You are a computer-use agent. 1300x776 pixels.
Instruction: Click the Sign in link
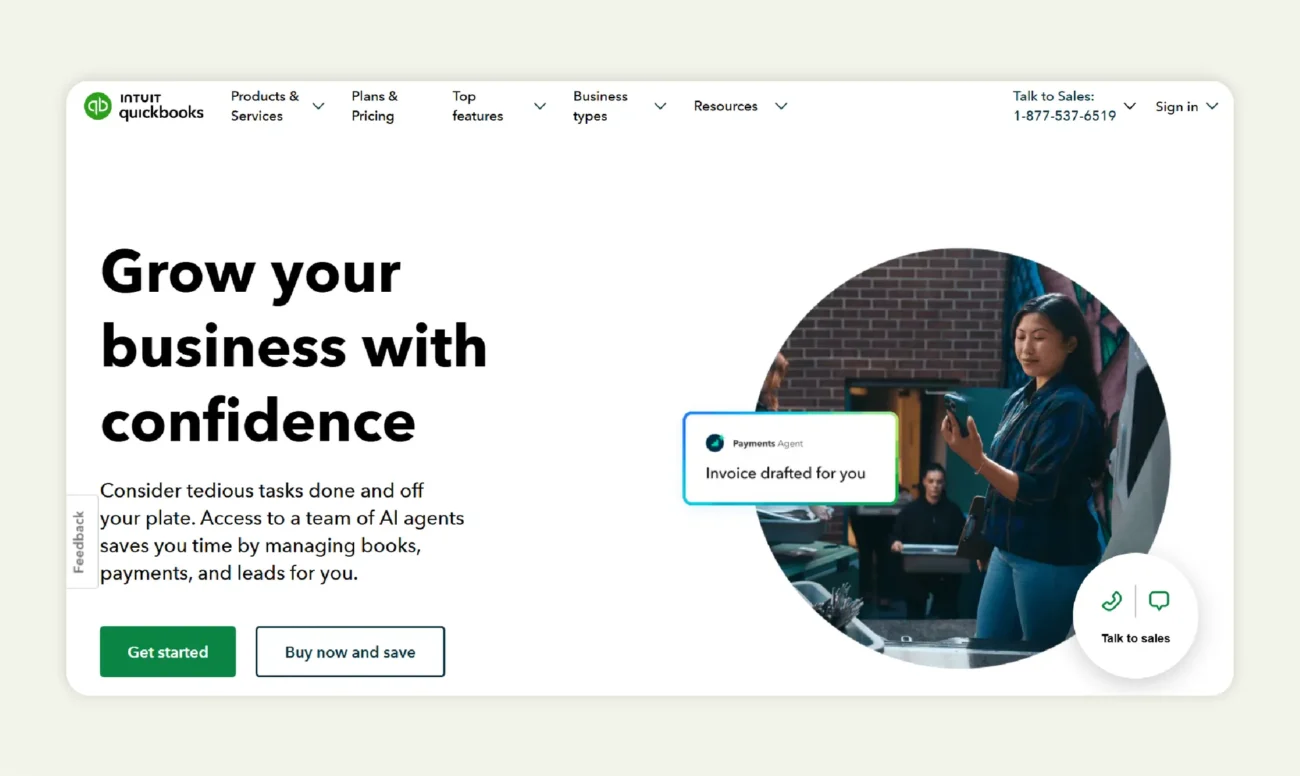[x=1176, y=106]
